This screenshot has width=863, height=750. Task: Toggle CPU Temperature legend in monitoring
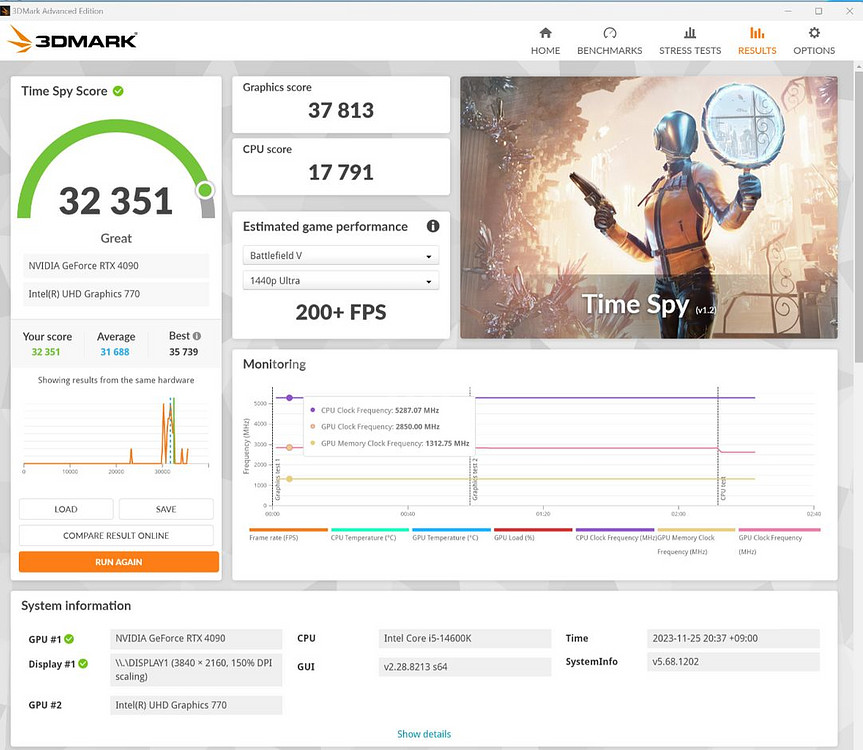(369, 535)
